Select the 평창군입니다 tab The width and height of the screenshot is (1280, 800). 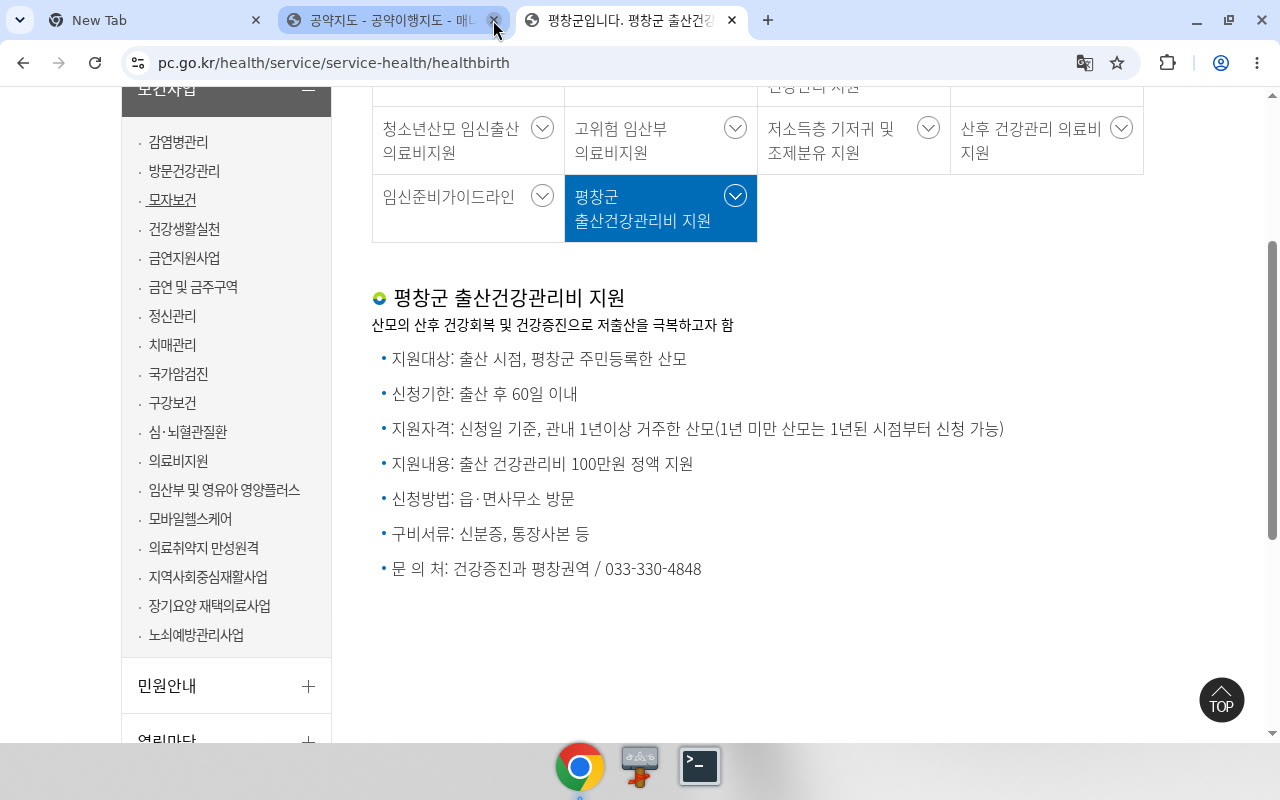click(x=632, y=20)
